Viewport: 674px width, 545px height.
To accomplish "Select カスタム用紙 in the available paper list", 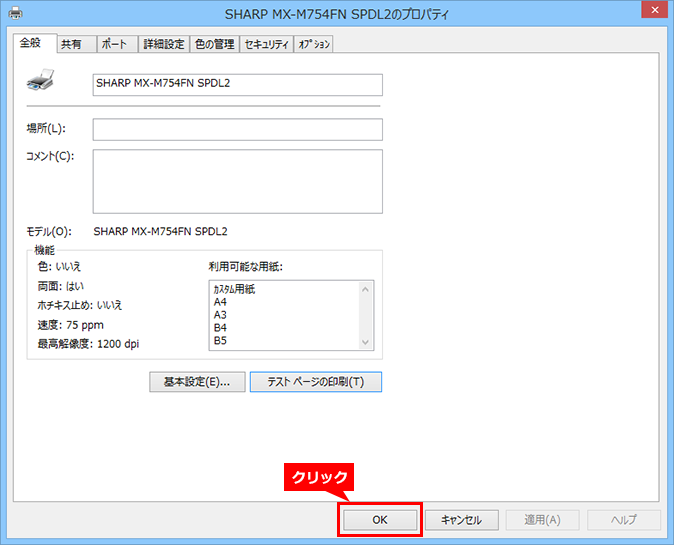I will tap(234, 289).
